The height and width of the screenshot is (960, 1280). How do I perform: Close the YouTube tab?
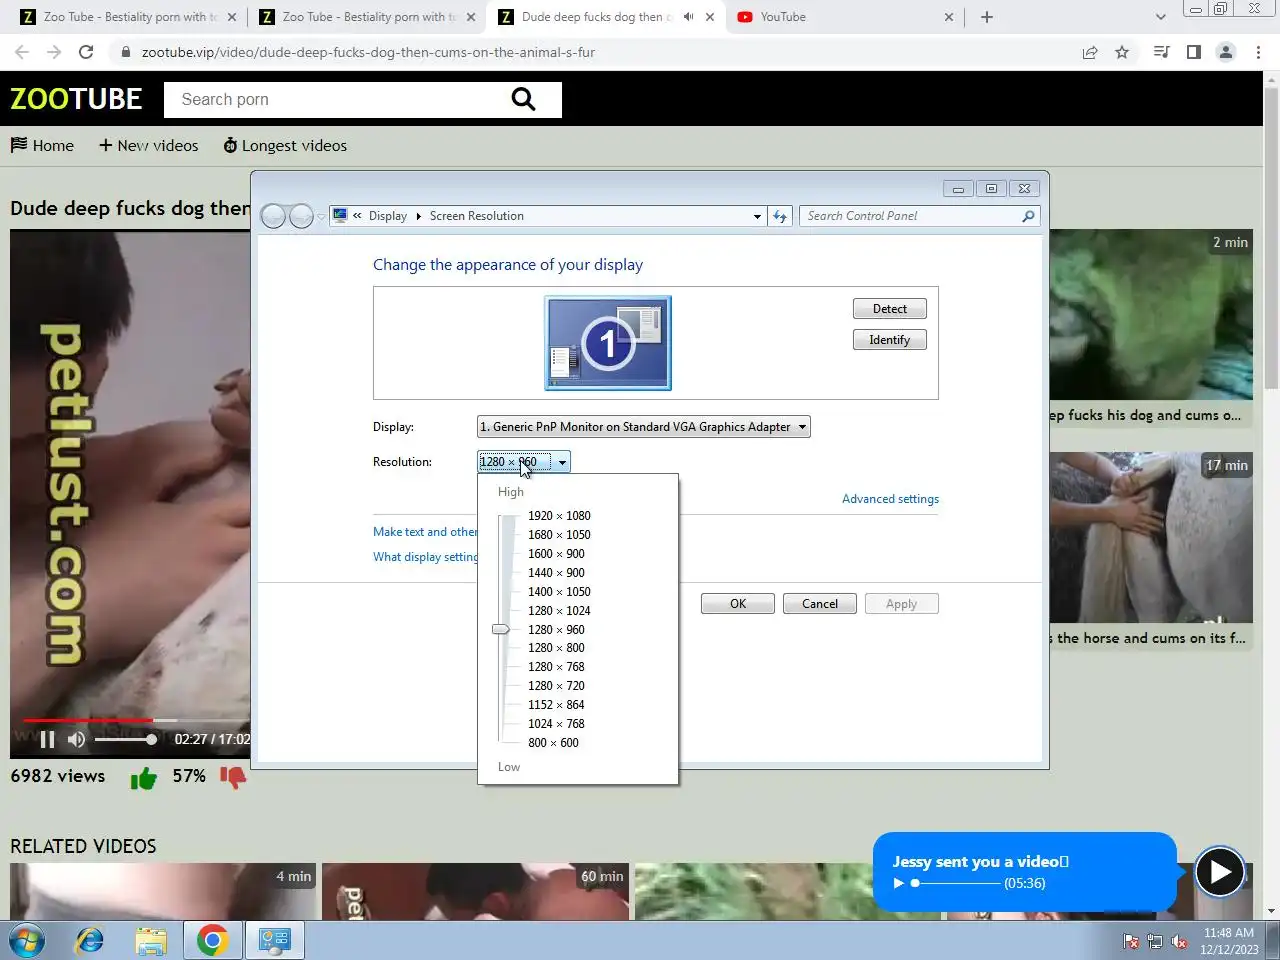[x=949, y=17]
